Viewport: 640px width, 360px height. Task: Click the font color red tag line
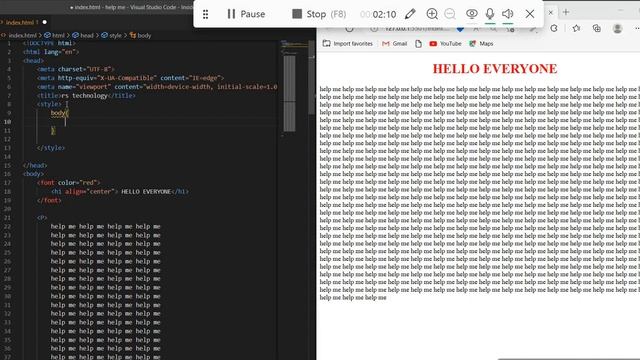[x=68, y=182]
